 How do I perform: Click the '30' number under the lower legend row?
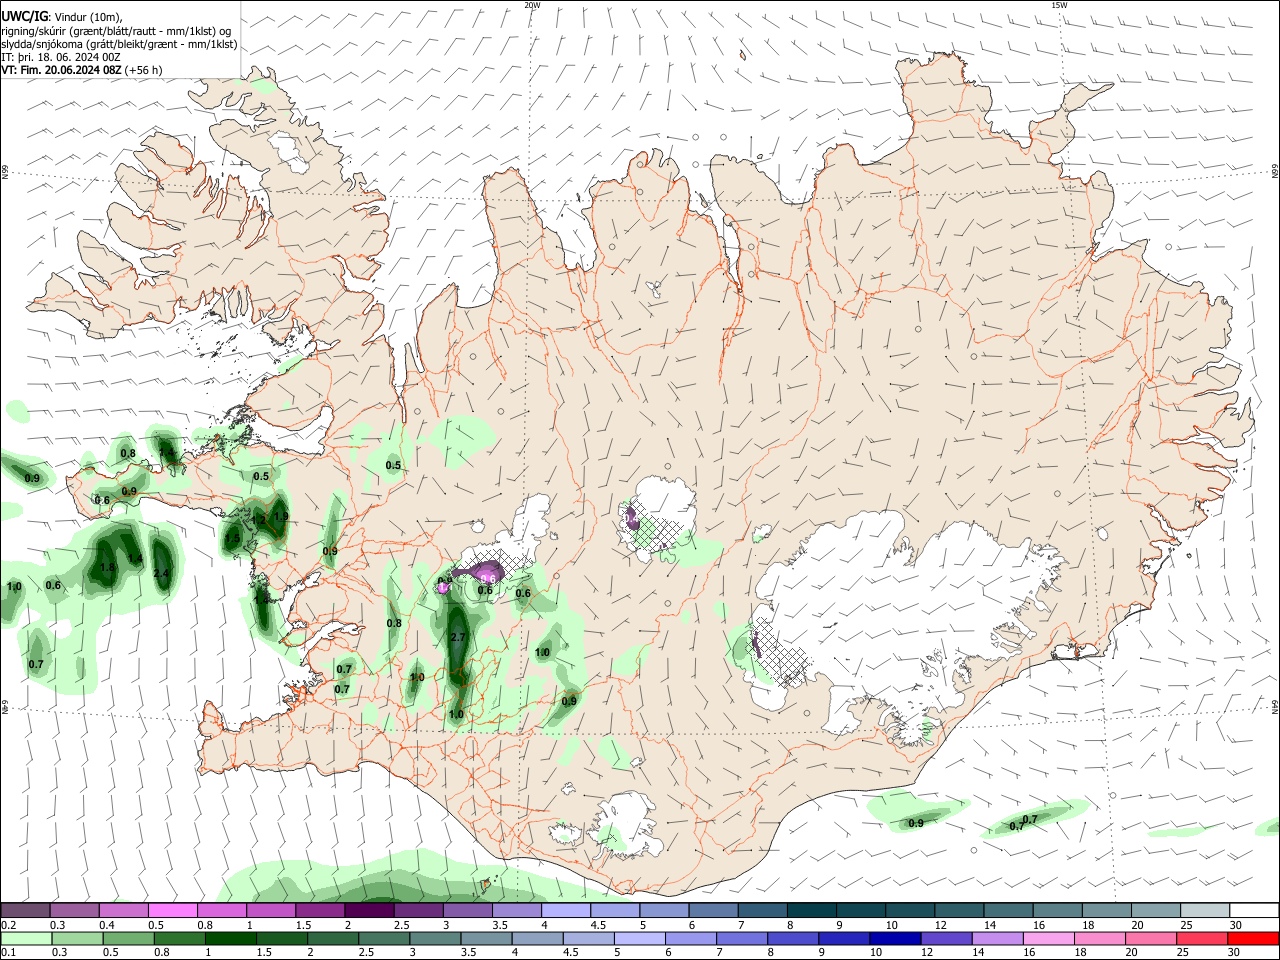(x=1233, y=952)
